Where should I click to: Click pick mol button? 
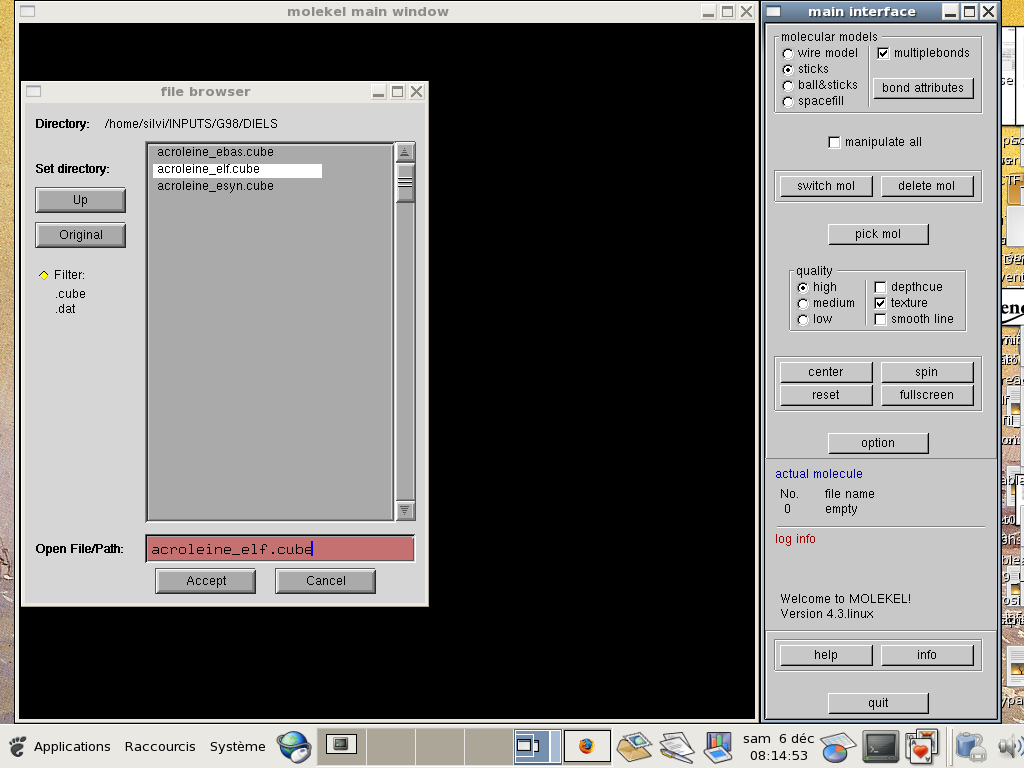[x=878, y=234]
